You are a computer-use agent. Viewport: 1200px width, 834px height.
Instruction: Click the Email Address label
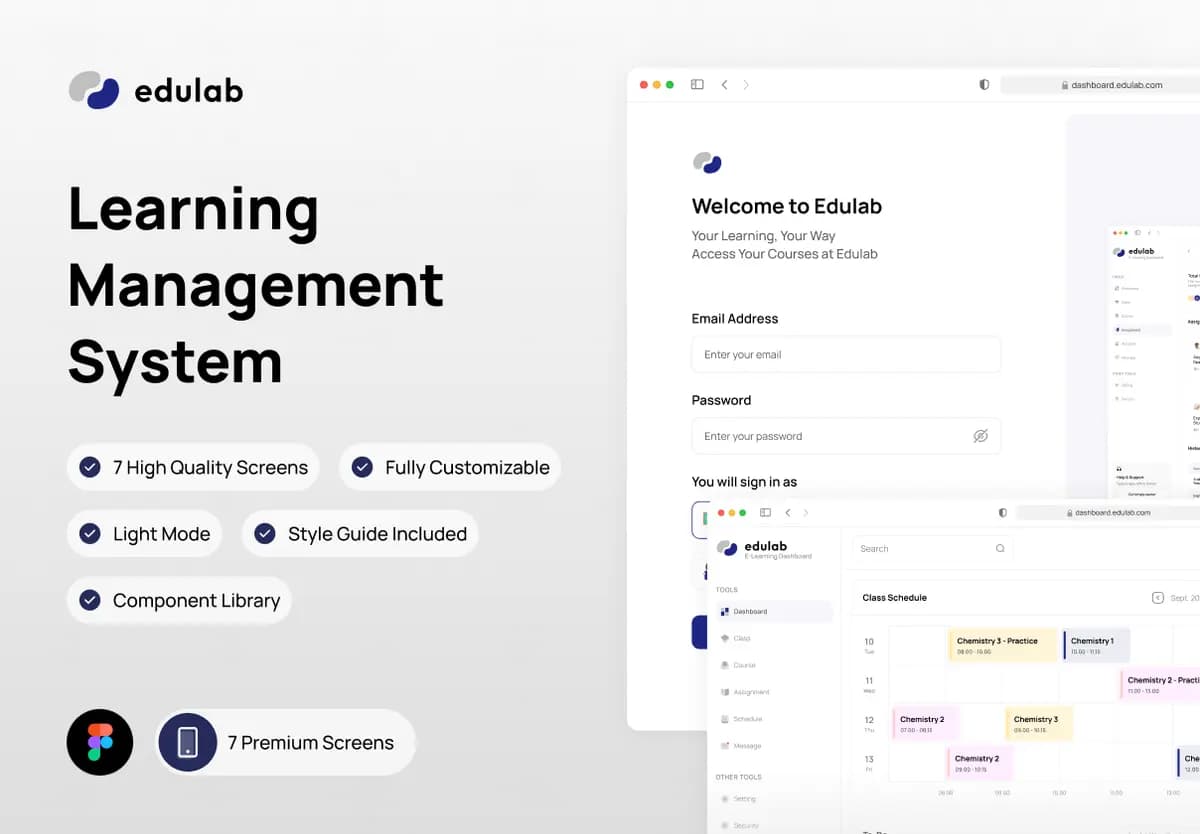coord(735,319)
